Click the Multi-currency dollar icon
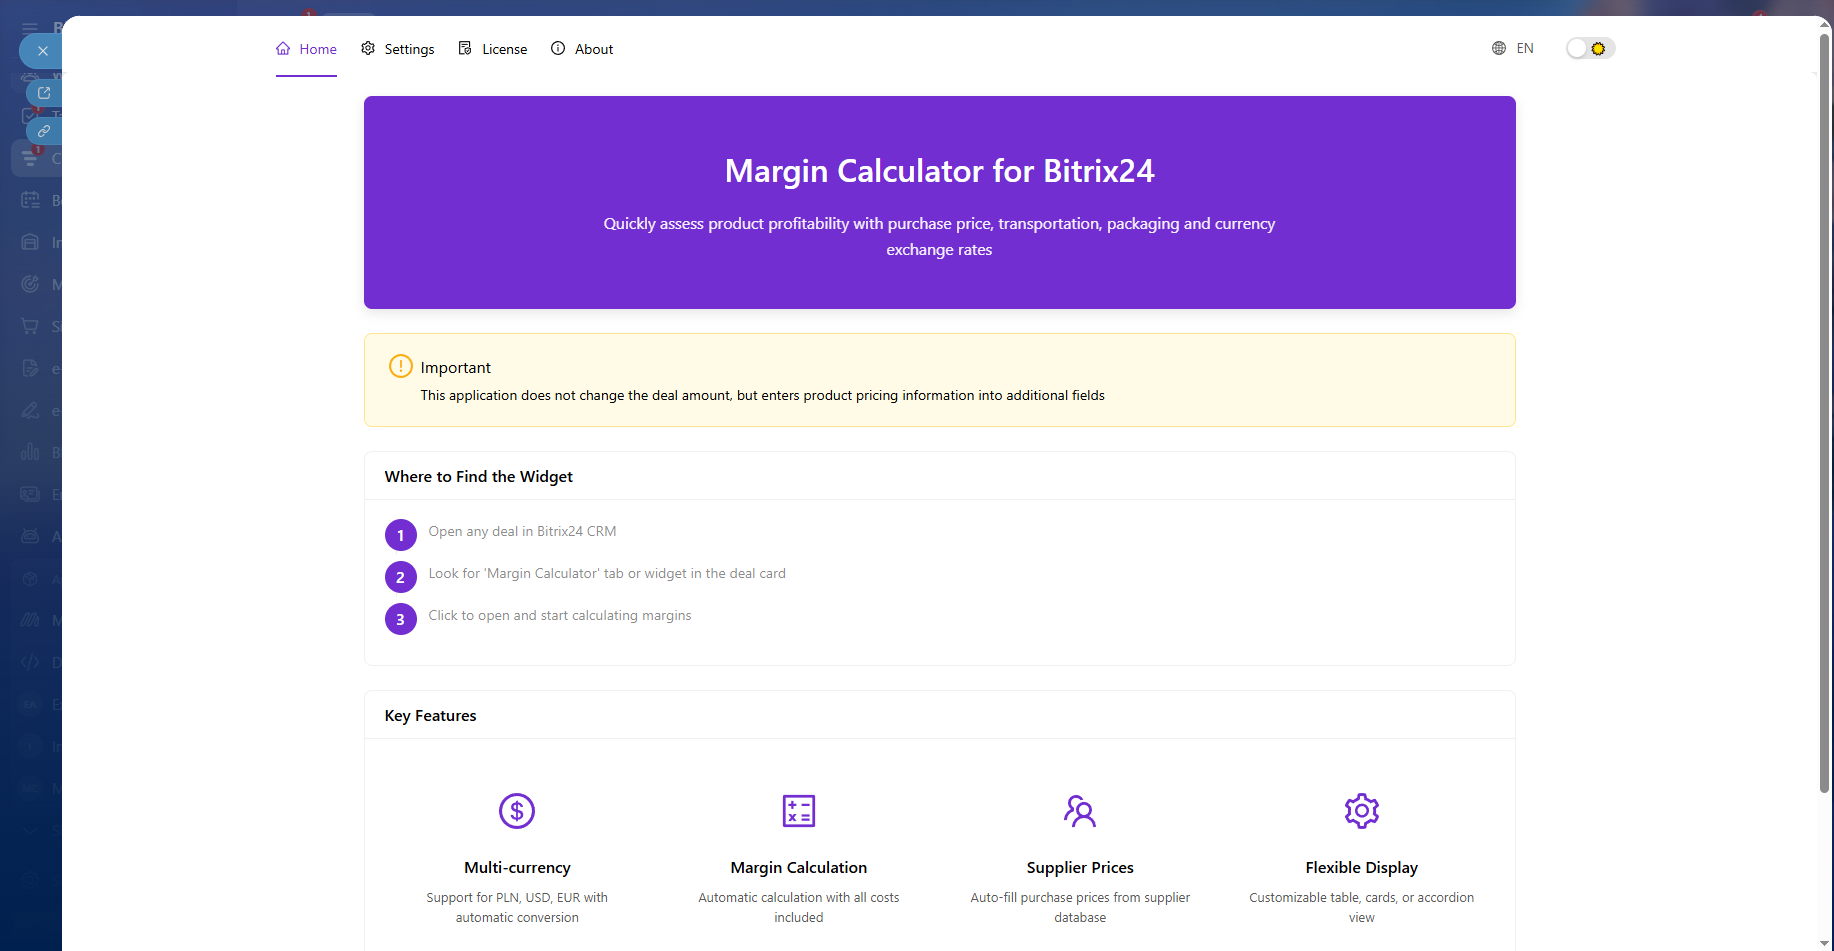The height and width of the screenshot is (951, 1834). [x=517, y=811]
